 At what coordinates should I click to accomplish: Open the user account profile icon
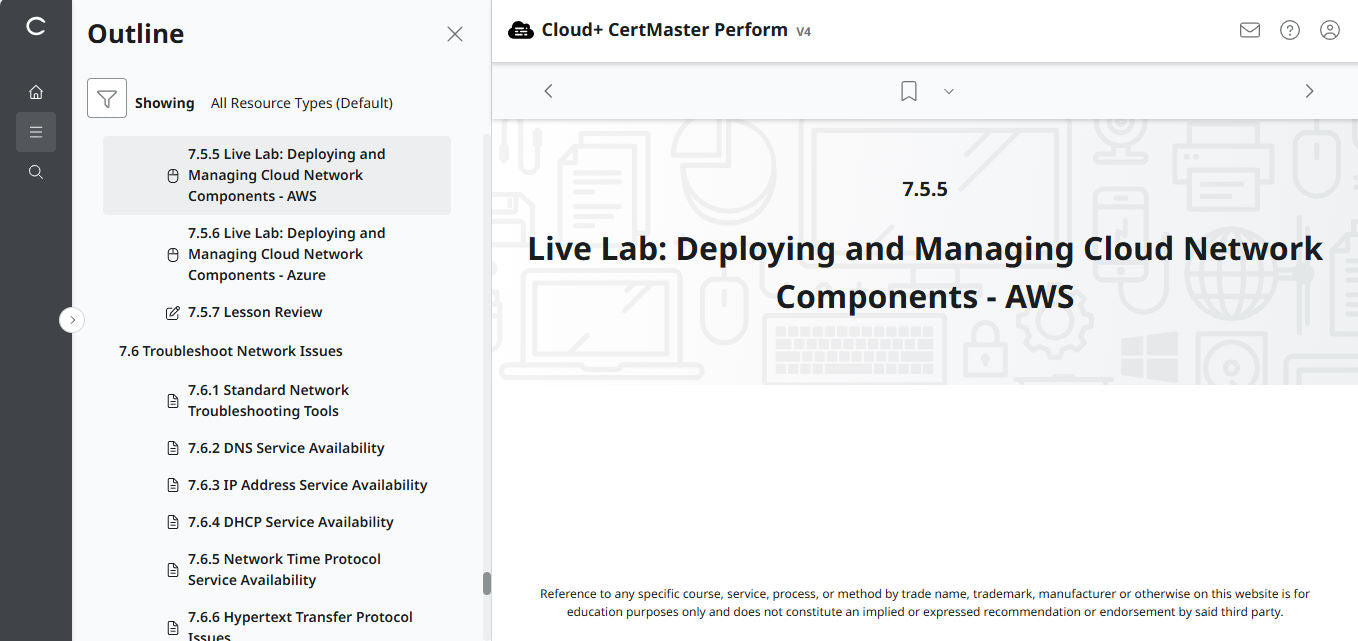(x=1329, y=30)
